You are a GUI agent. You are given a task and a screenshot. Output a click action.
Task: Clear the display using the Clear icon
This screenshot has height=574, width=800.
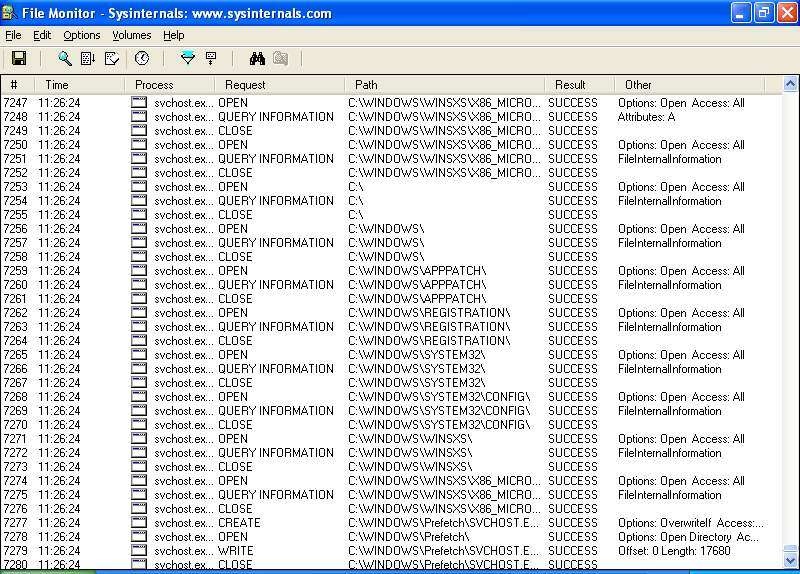coord(112,59)
